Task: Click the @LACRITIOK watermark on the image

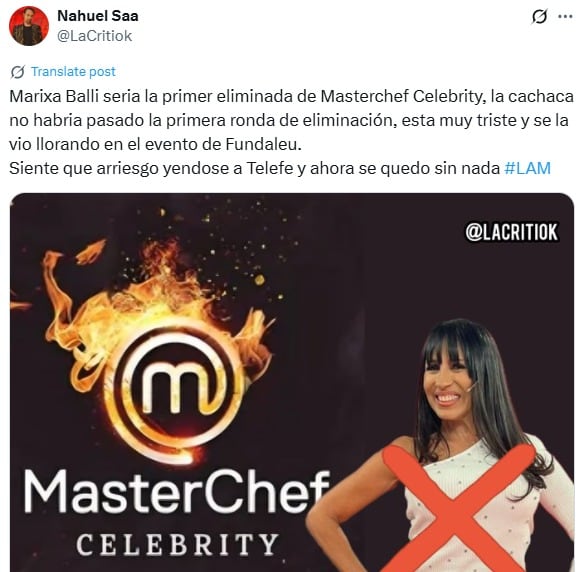Action: (x=512, y=232)
